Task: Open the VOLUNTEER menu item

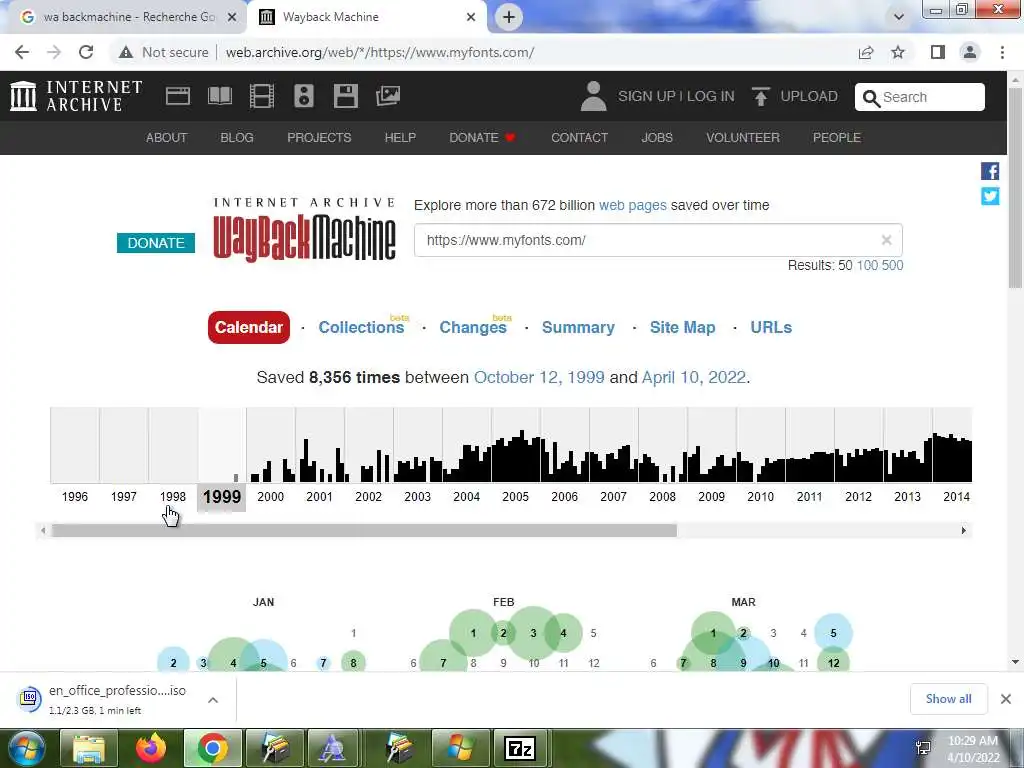Action: (x=743, y=138)
